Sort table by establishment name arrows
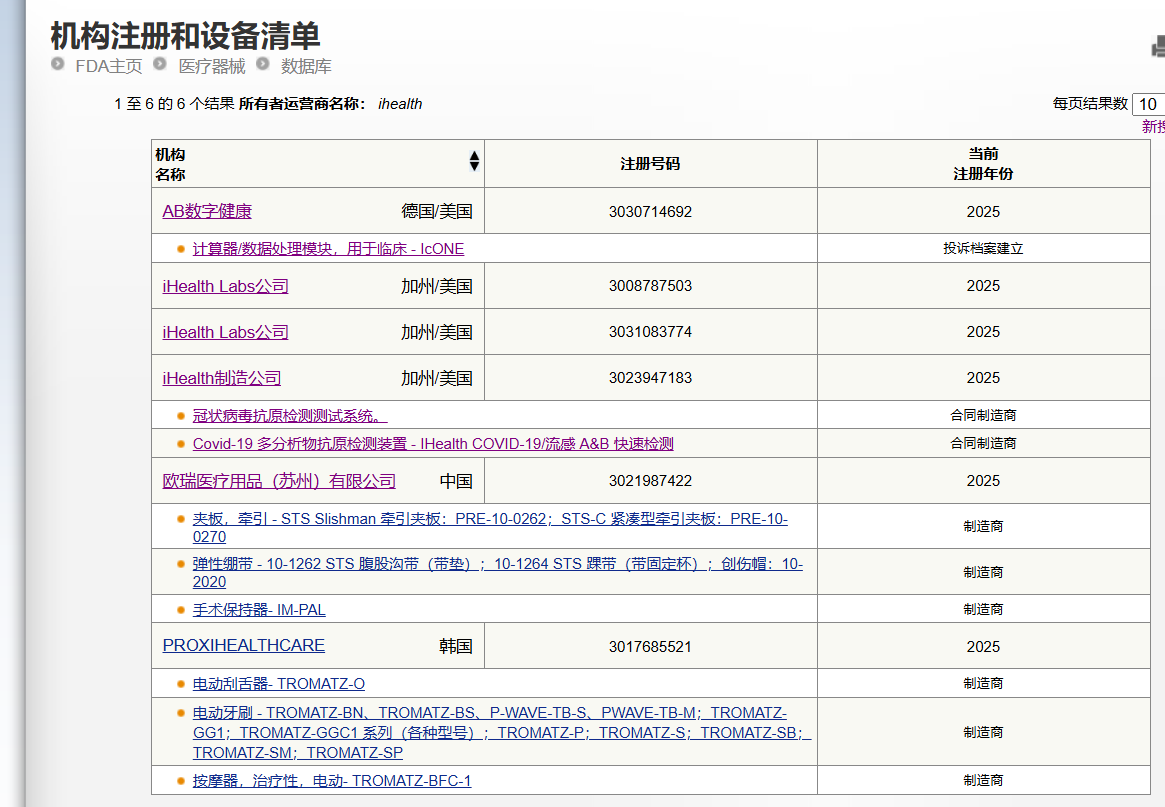The image size is (1165, 807). click(x=474, y=161)
